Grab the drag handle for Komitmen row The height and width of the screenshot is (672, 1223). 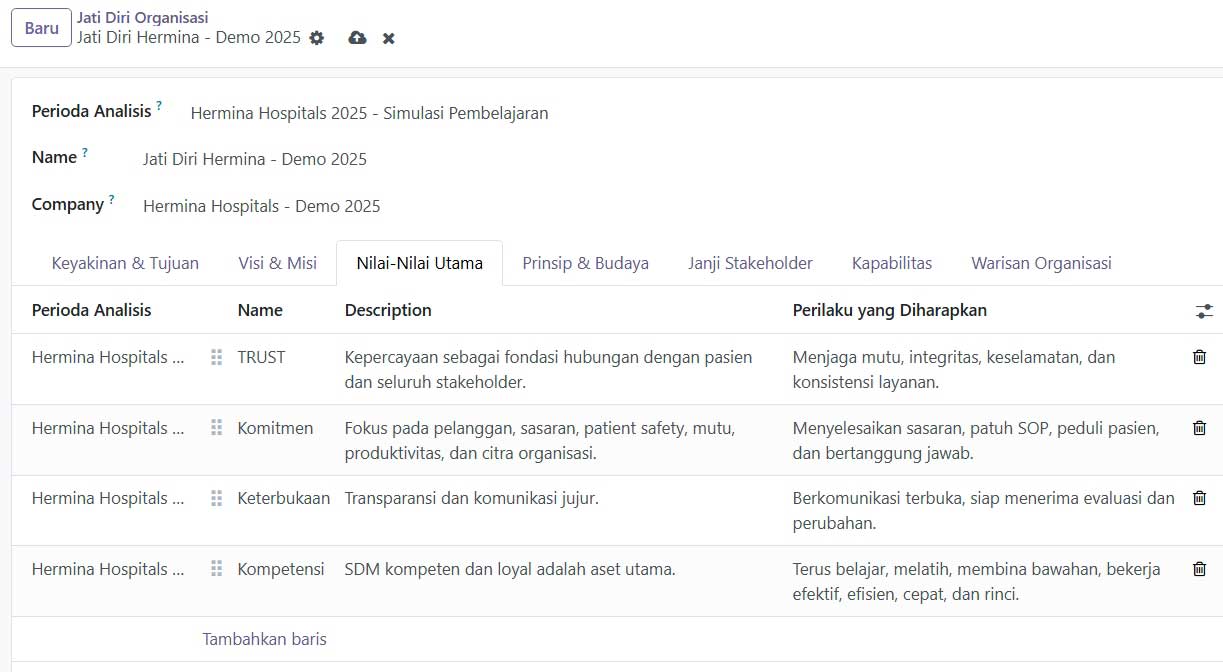click(216, 428)
